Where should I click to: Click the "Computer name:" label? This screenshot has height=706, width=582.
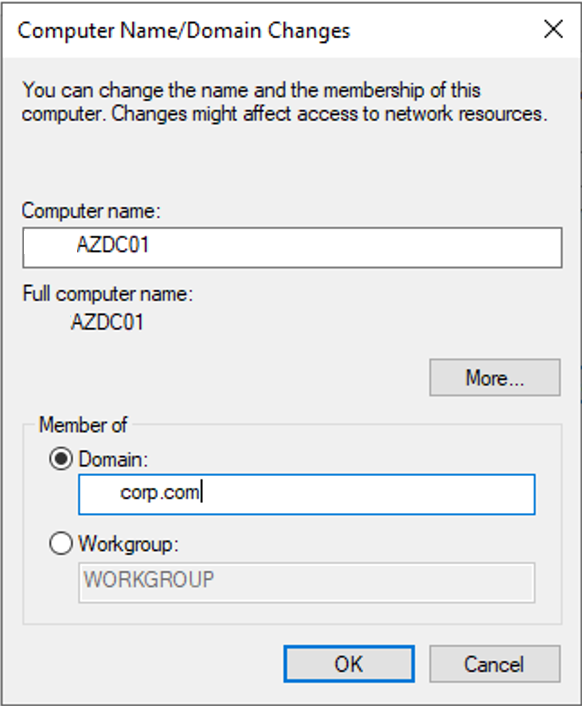[91, 211]
